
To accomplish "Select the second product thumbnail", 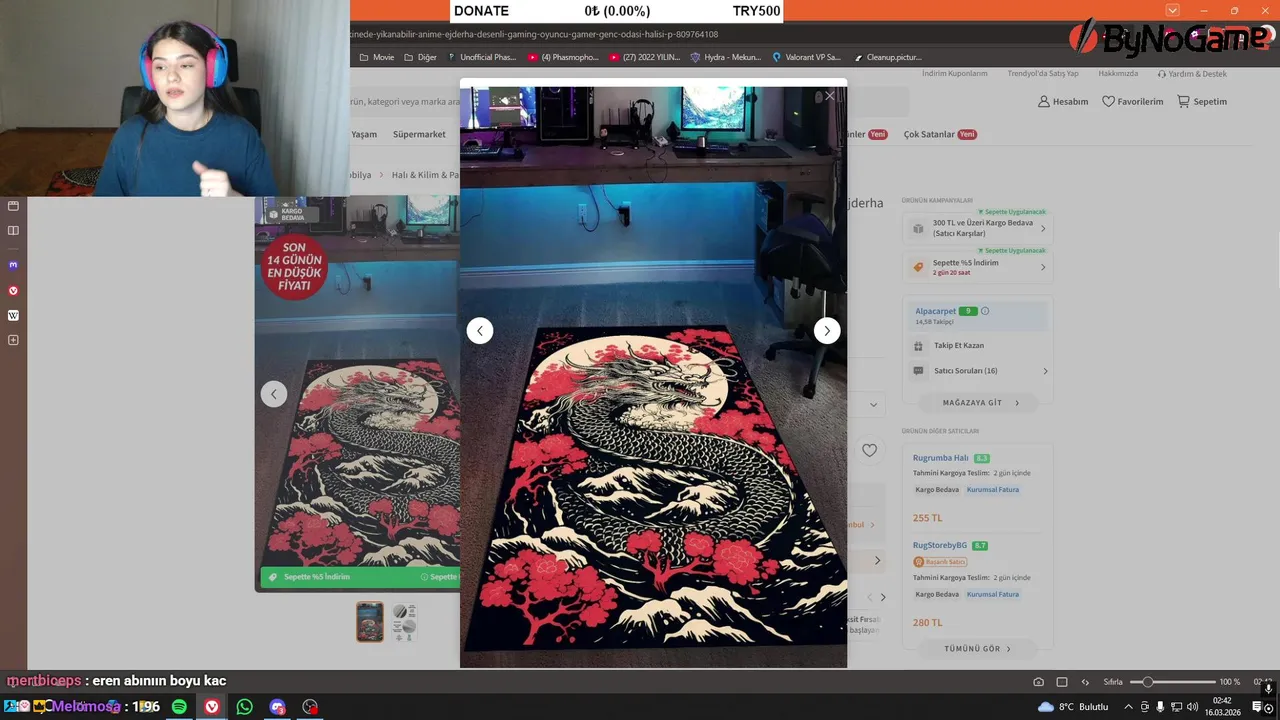I will 404,622.
